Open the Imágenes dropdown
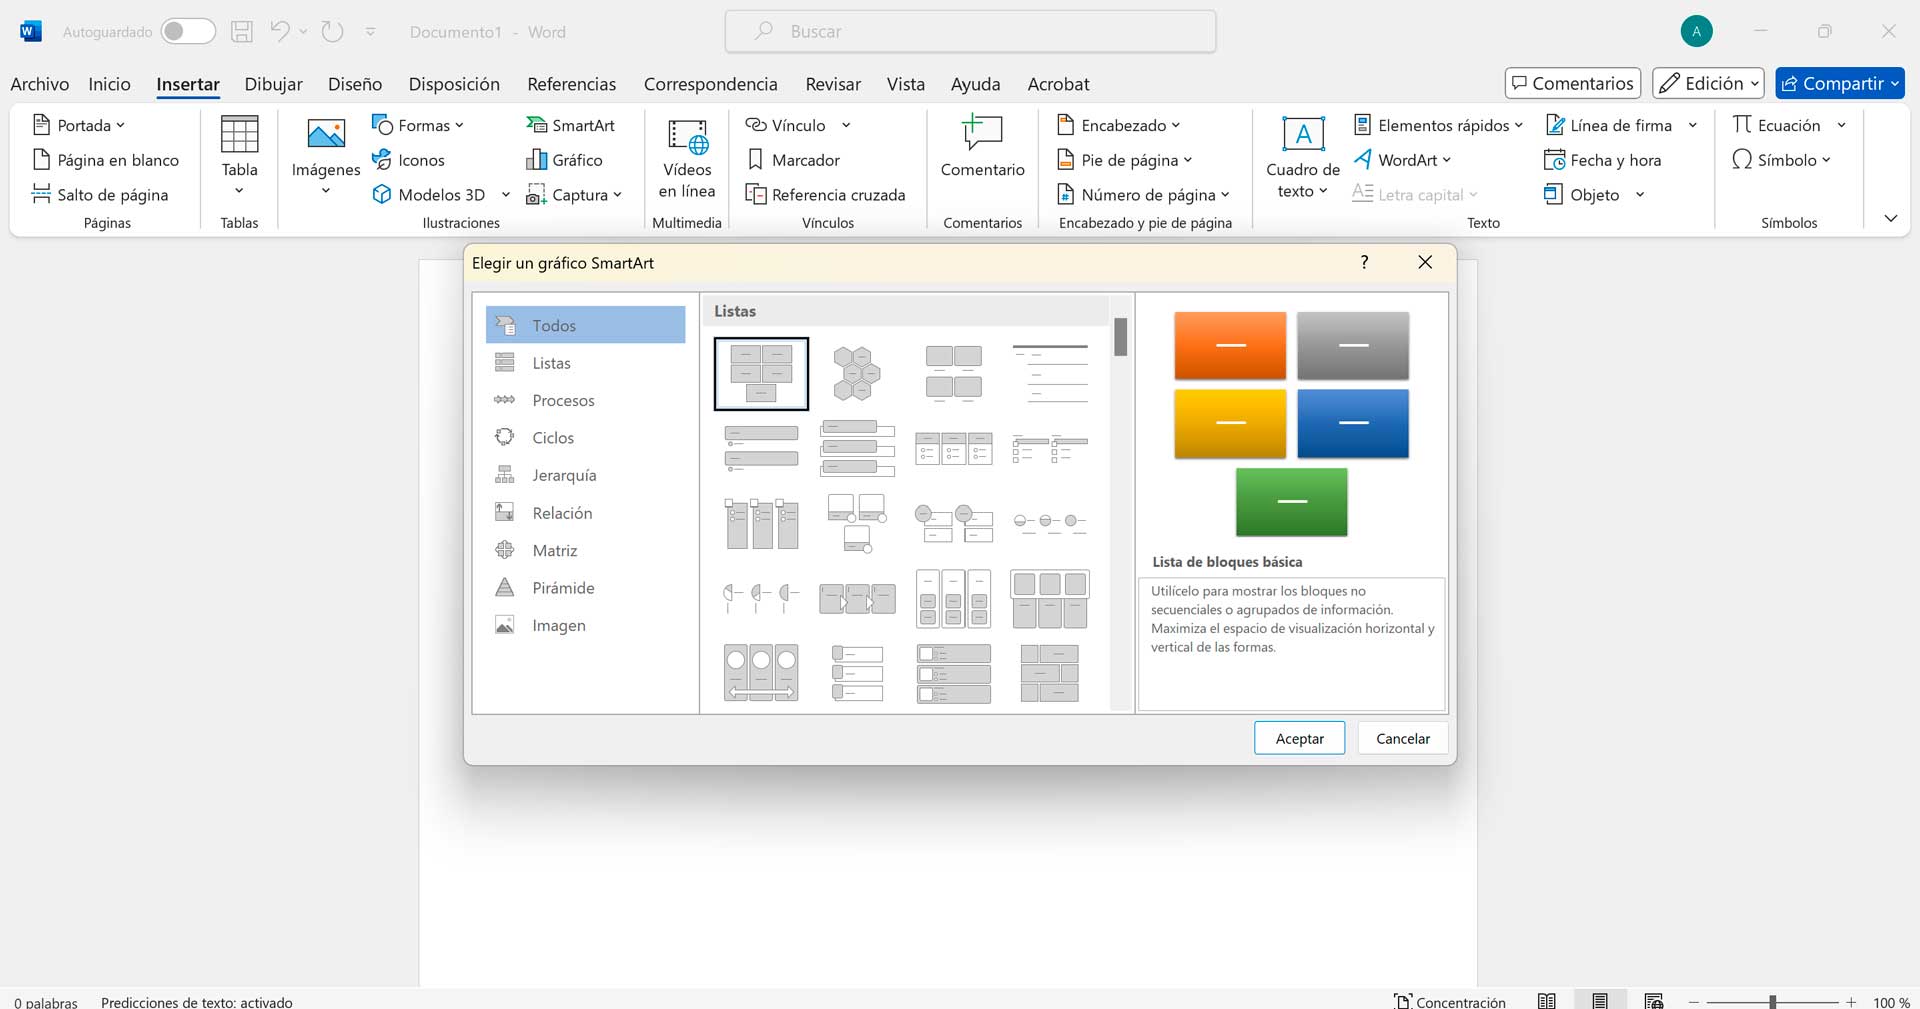The height and width of the screenshot is (1009, 1920). 325,190
